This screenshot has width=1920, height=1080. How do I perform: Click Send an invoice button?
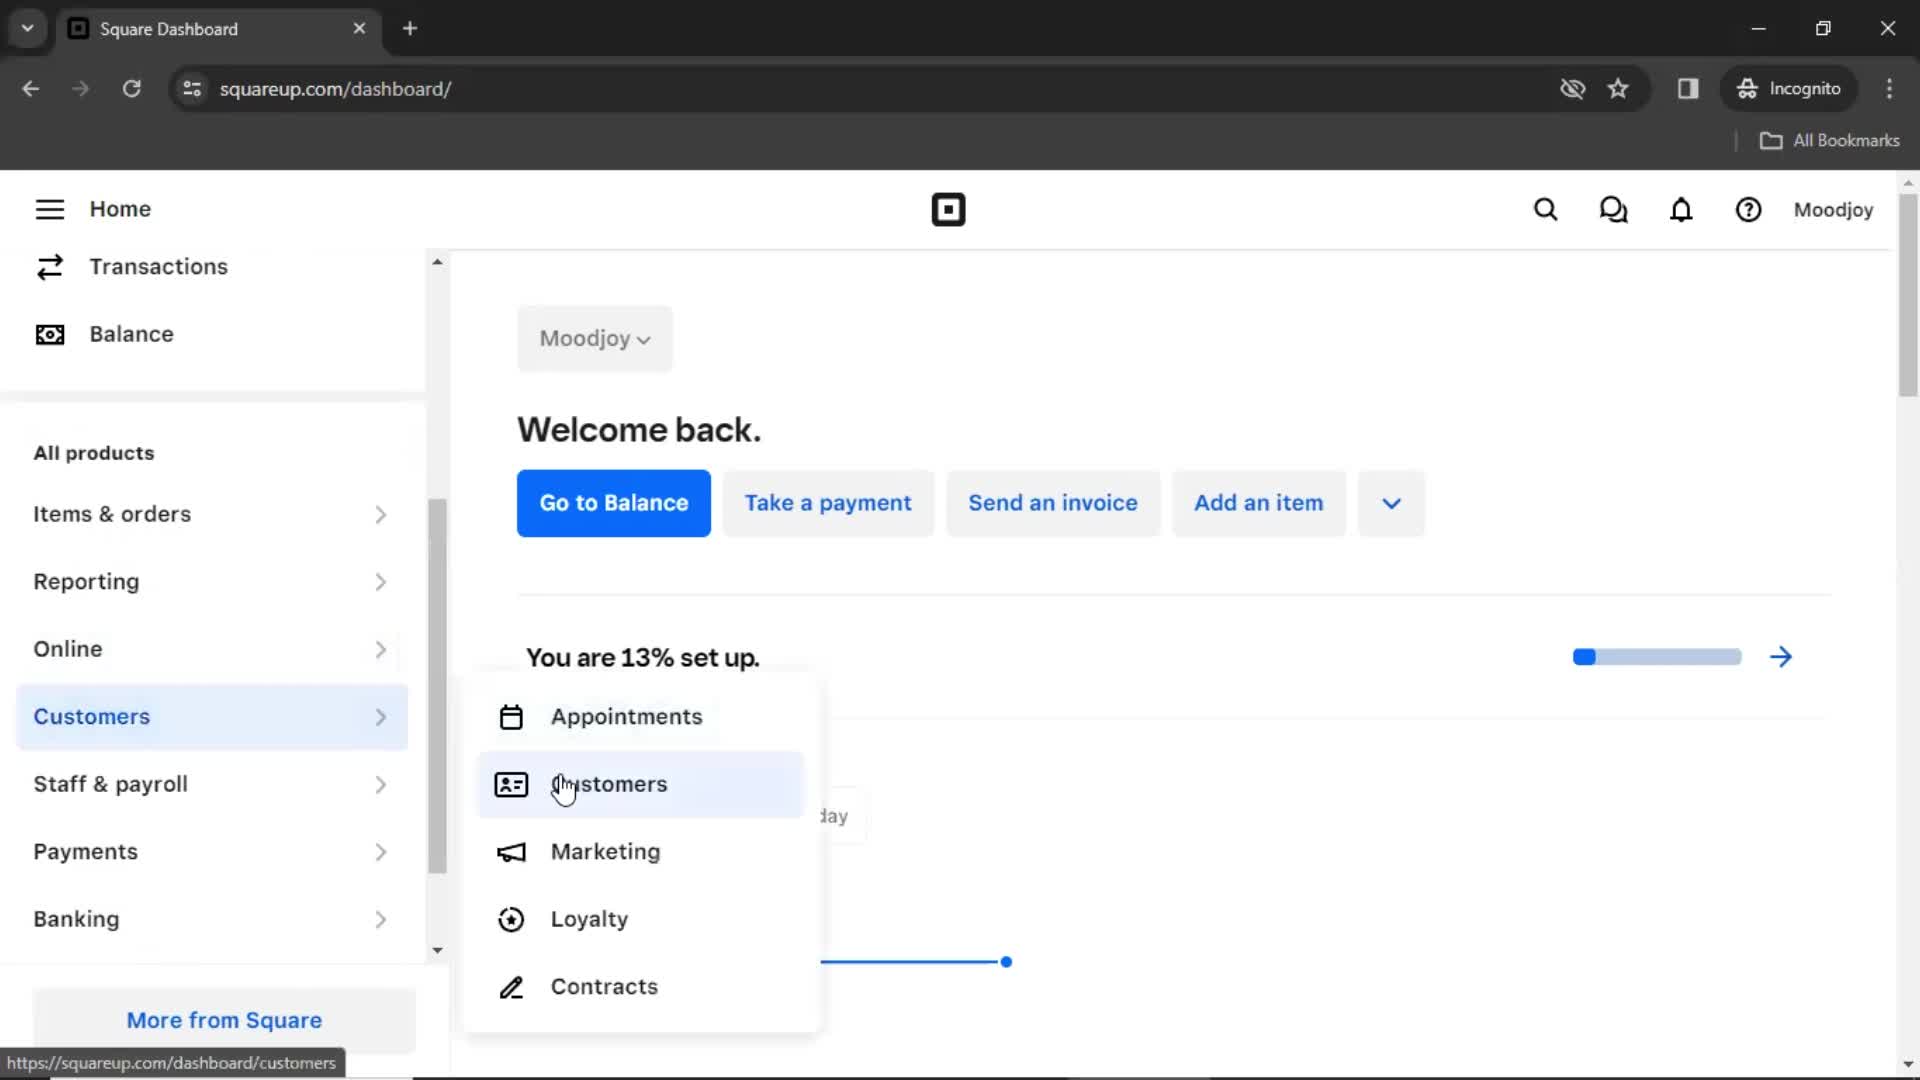[x=1053, y=503]
